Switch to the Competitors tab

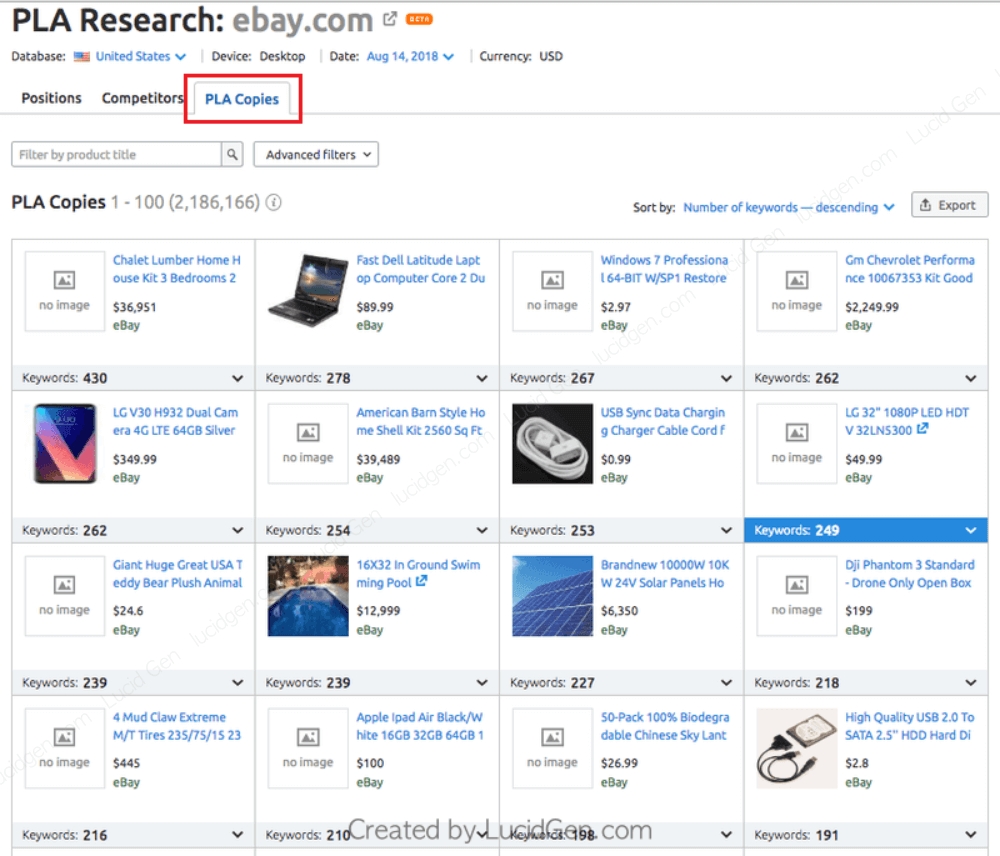click(143, 98)
